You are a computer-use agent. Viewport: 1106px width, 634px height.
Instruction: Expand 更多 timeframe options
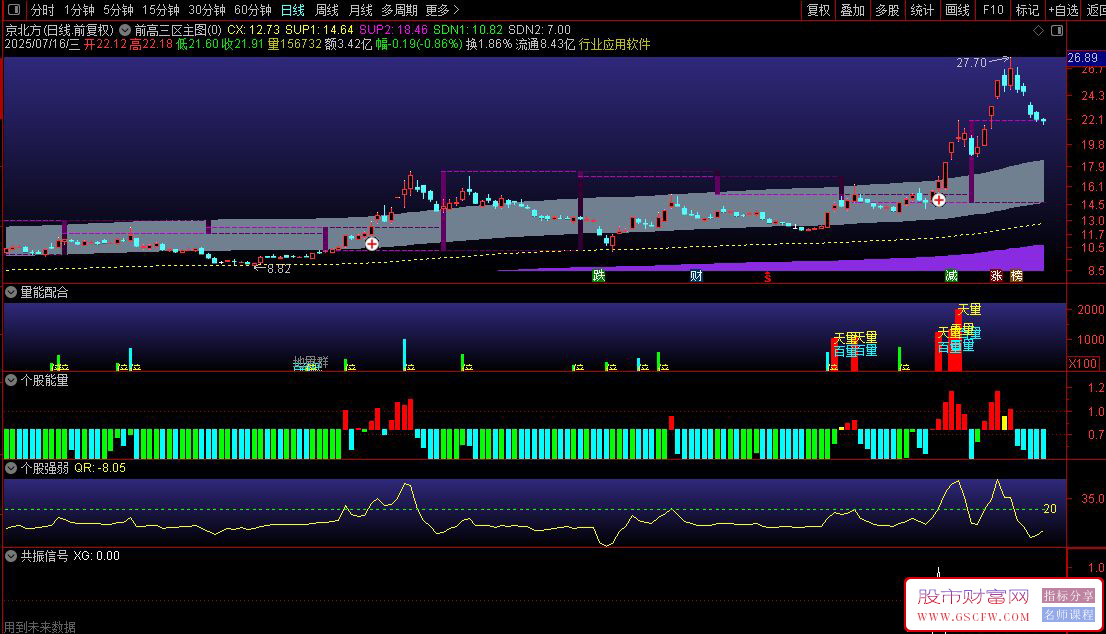442,10
